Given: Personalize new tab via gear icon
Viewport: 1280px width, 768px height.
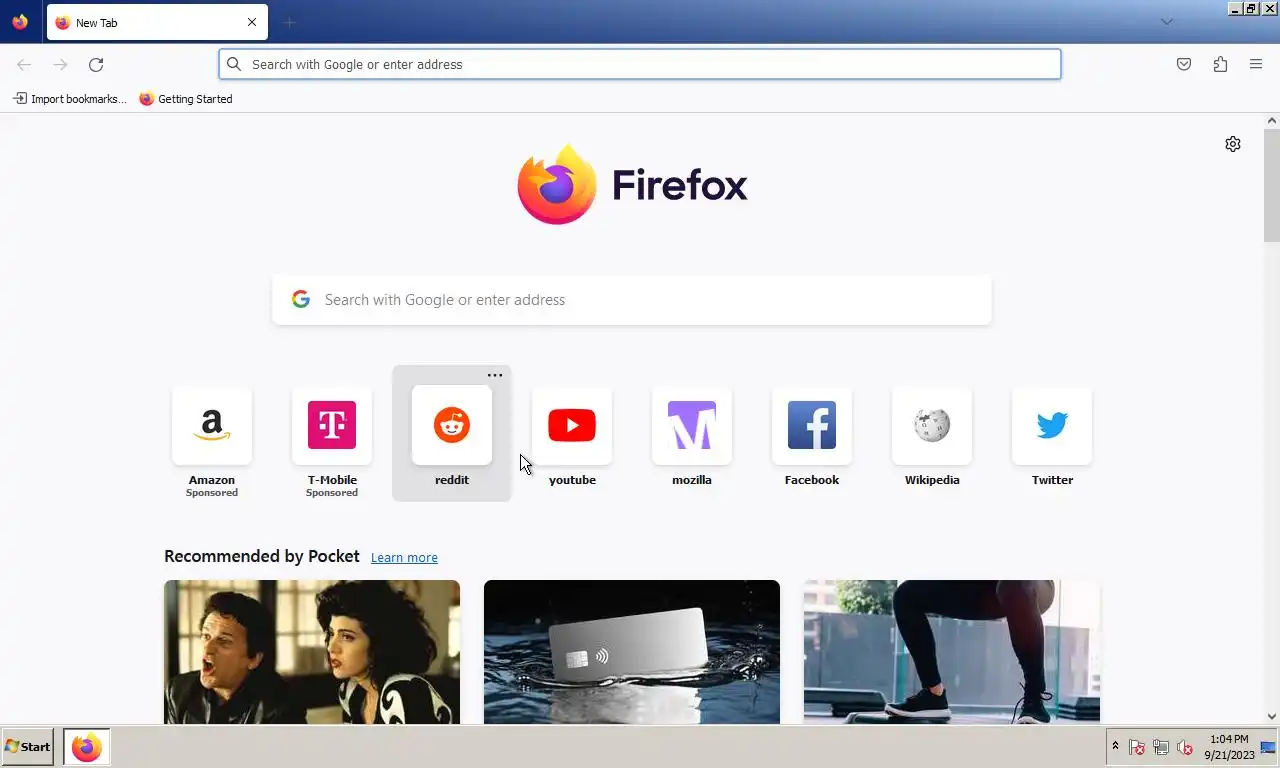Looking at the screenshot, I should 1233,144.
